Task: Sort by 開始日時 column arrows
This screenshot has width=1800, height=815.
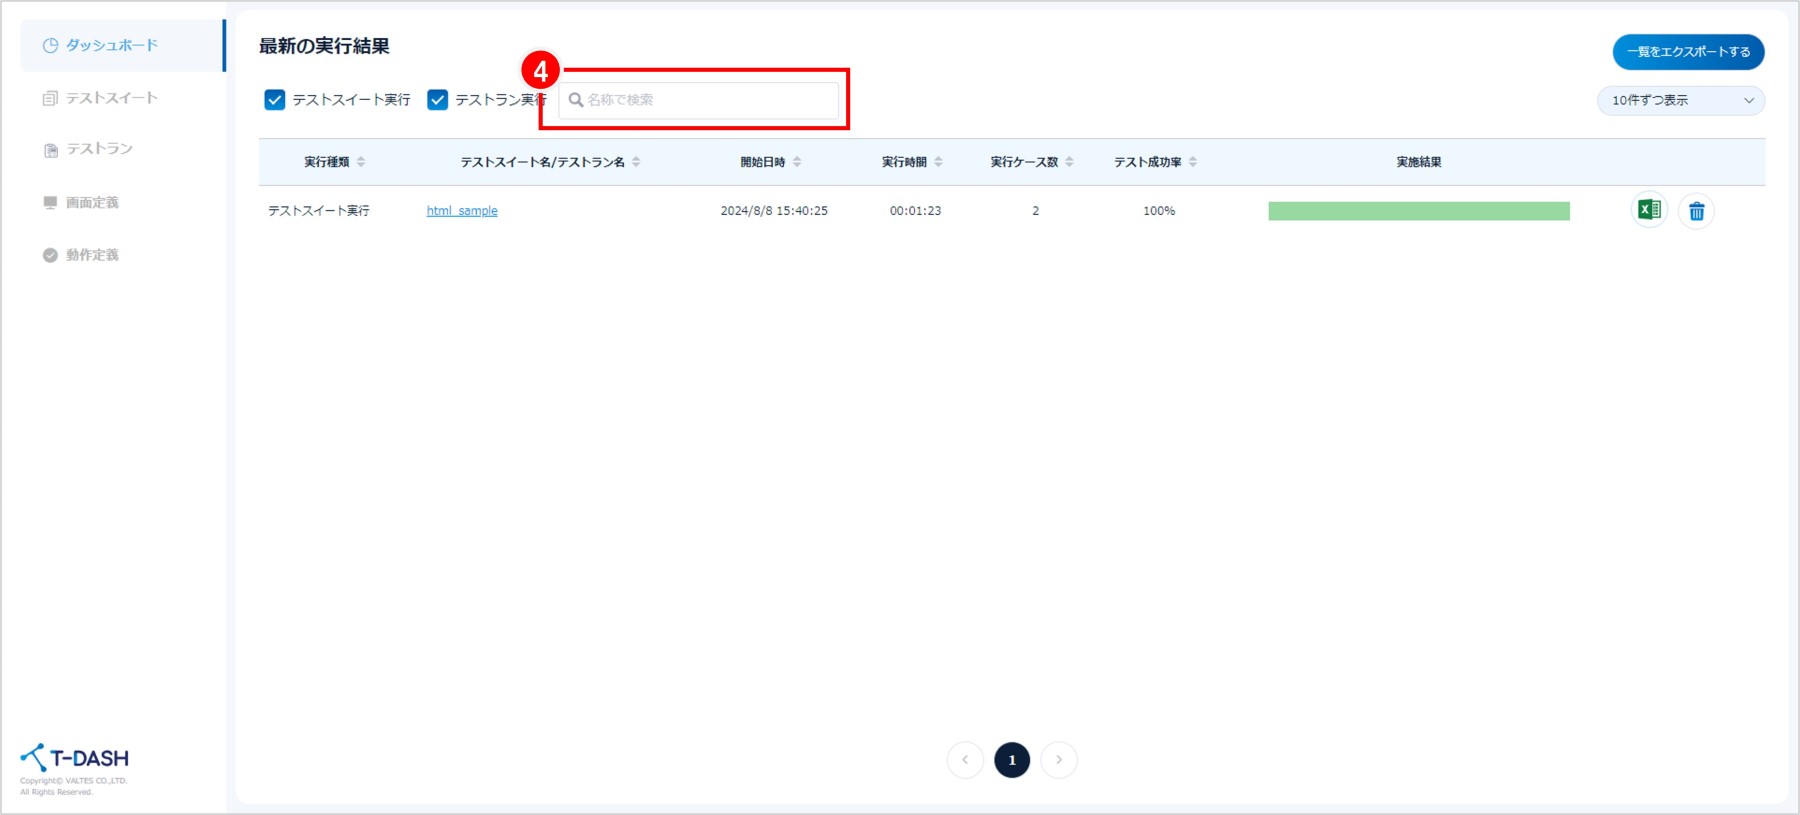Action: pos(797,162)
